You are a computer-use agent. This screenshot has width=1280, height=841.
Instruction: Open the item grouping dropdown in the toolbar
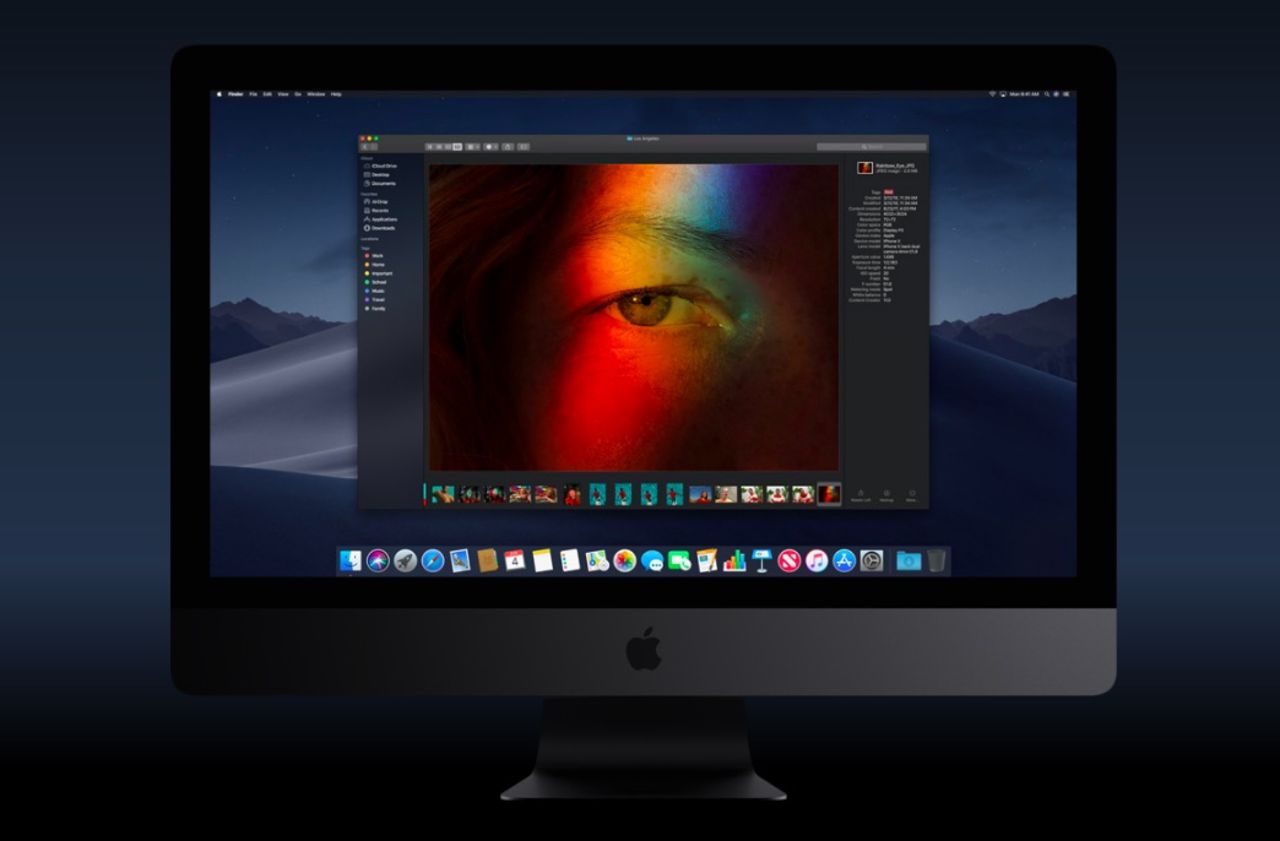tap(472, 145)
